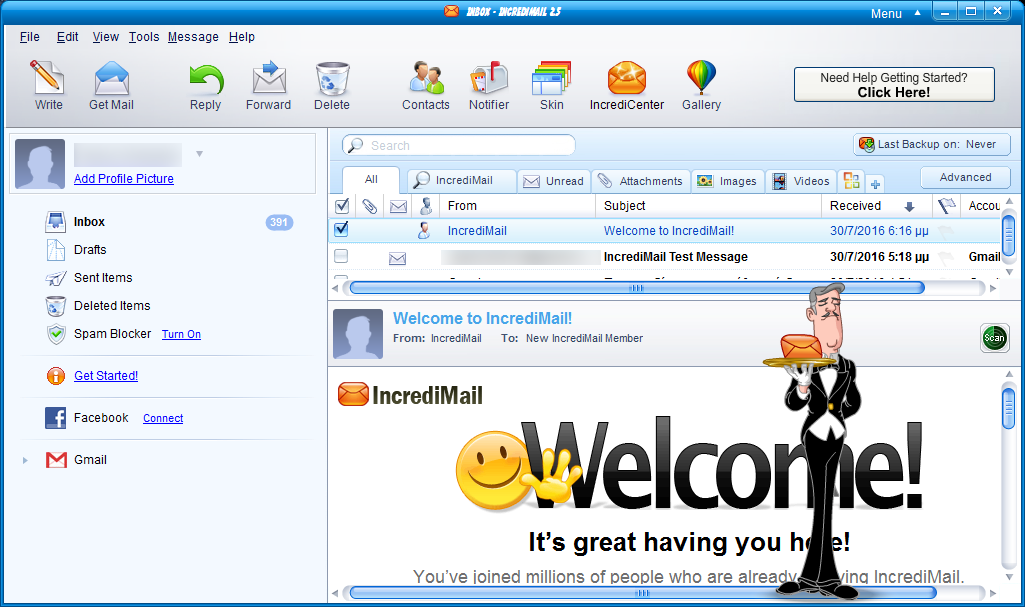Screen dimensions: 1025x607
Task: Click the flag on IncrediMail Test Message row
Action: (946, 257)
